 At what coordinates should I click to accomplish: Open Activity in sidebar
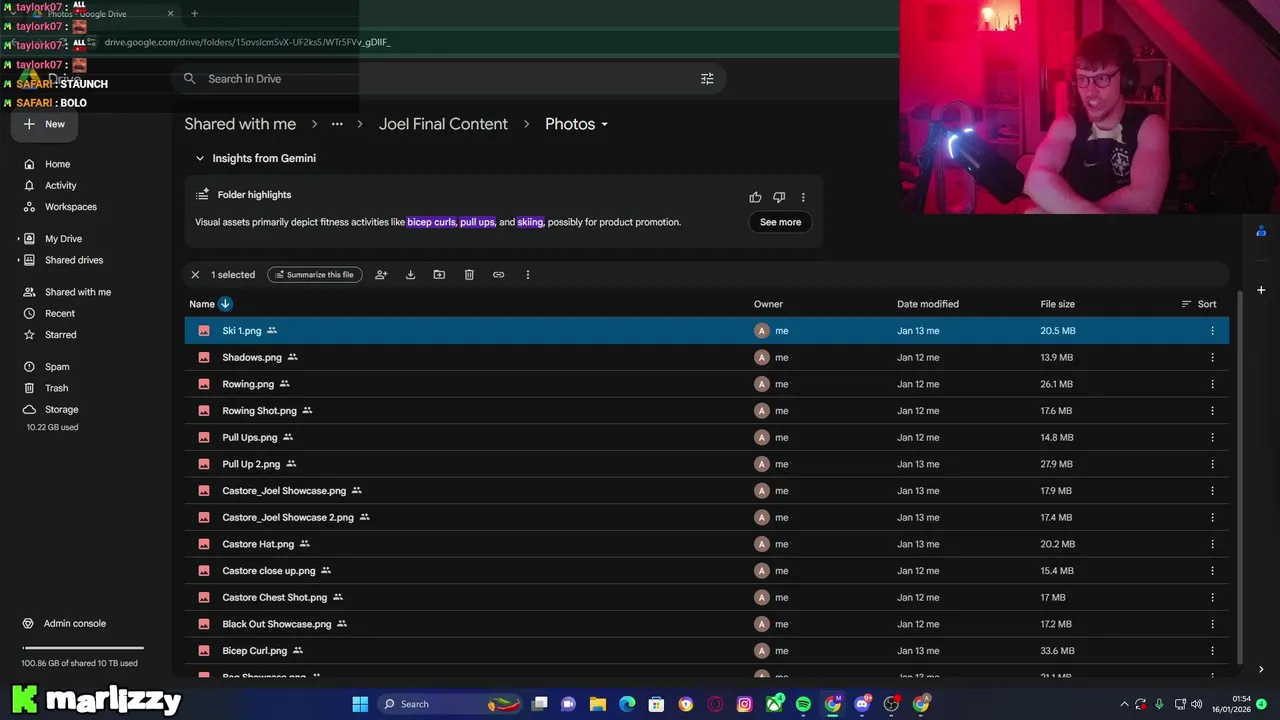pyautogui.click(x=60, y=185)
